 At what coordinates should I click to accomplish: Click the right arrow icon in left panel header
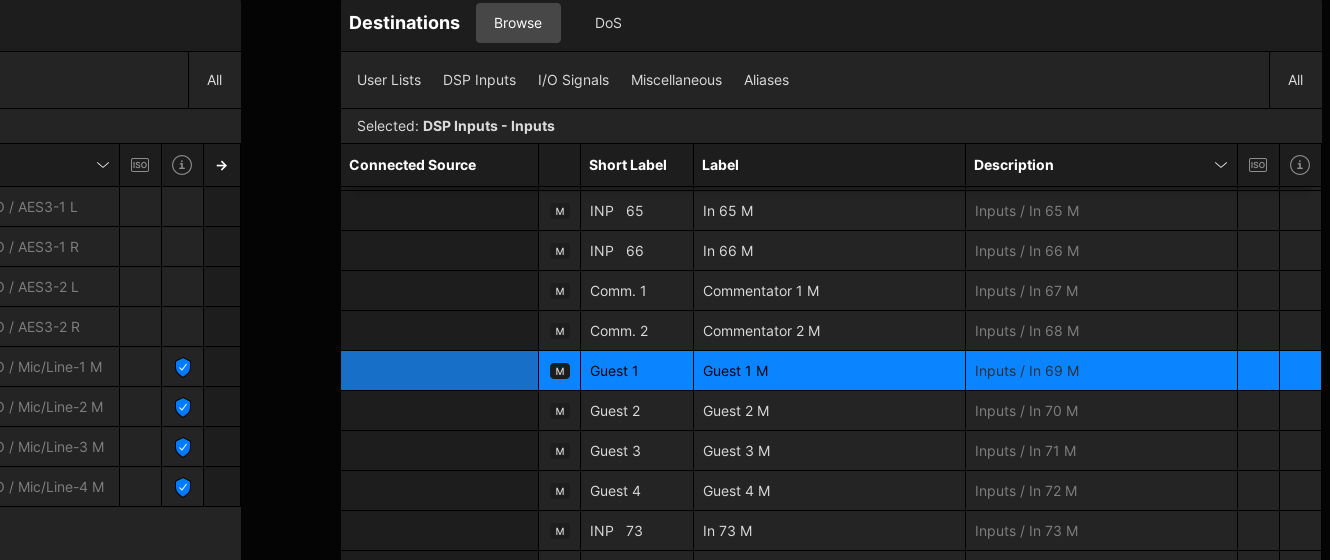(222, 165)
